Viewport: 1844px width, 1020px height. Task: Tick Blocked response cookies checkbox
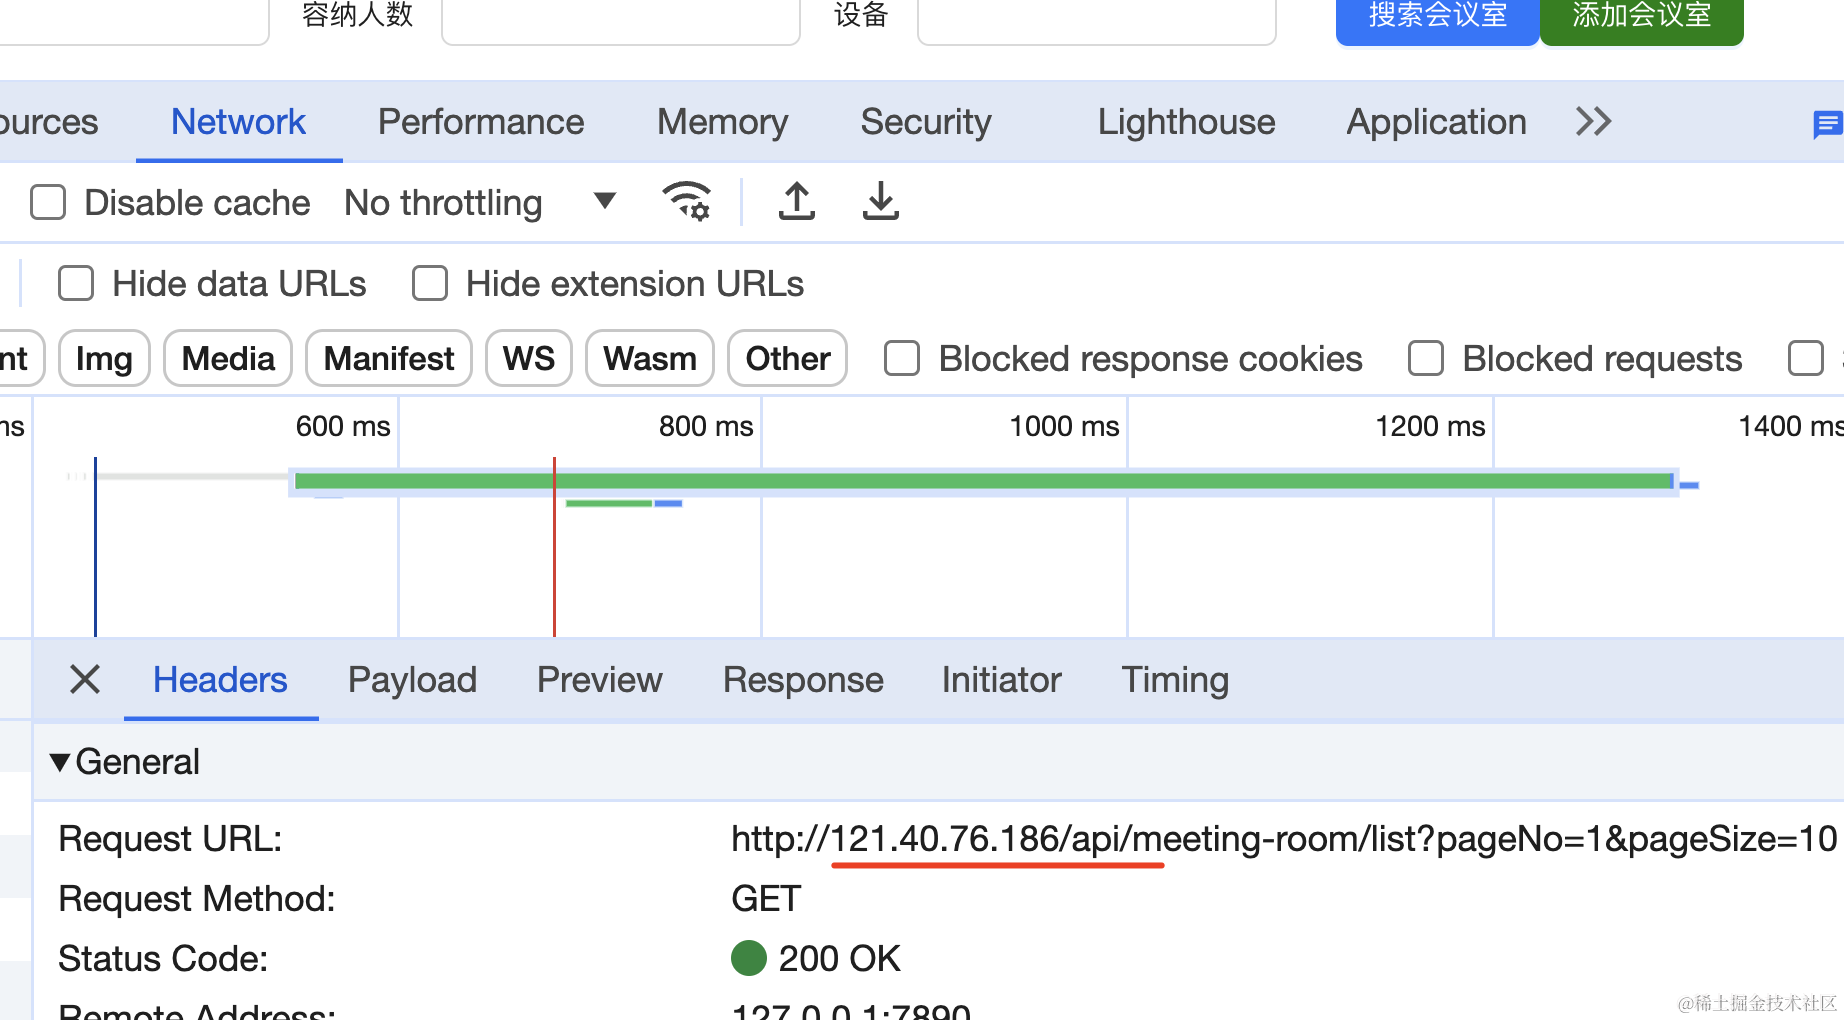[x=902, y=358]
